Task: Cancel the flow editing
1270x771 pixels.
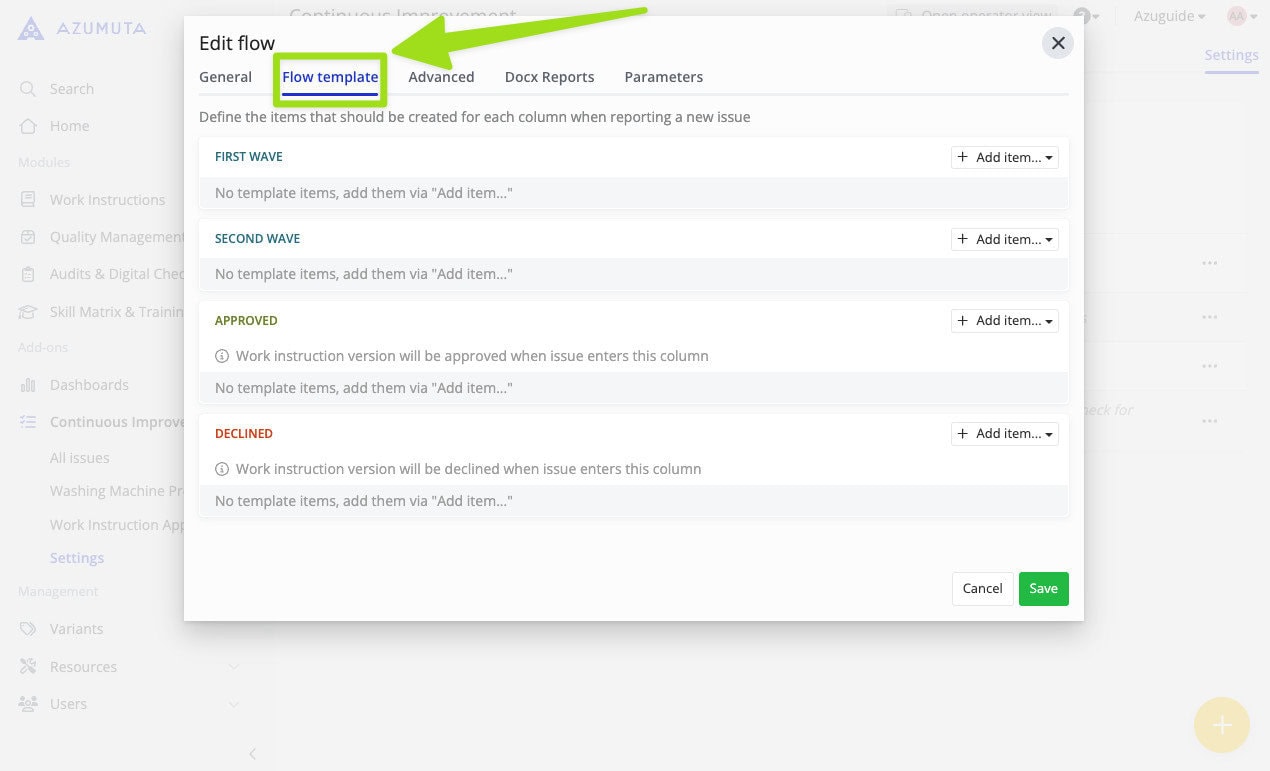Action: pyautogui.click(x=982, y=589)
